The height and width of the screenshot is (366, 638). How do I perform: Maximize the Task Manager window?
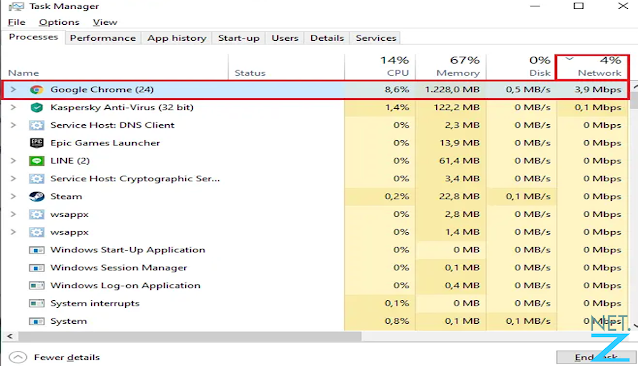pos(579,6)
